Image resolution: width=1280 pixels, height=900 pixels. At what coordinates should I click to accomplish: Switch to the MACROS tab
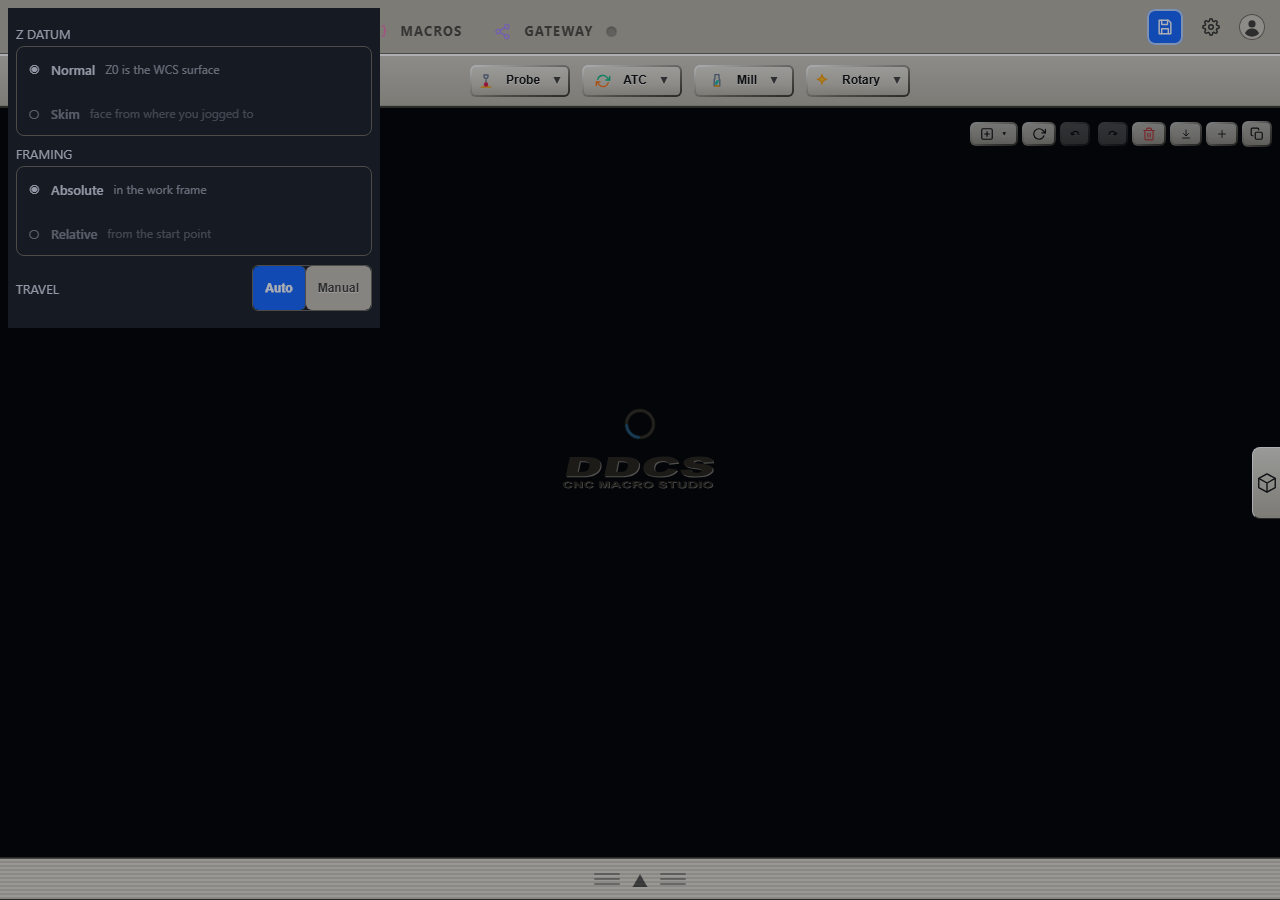[431, 31]
